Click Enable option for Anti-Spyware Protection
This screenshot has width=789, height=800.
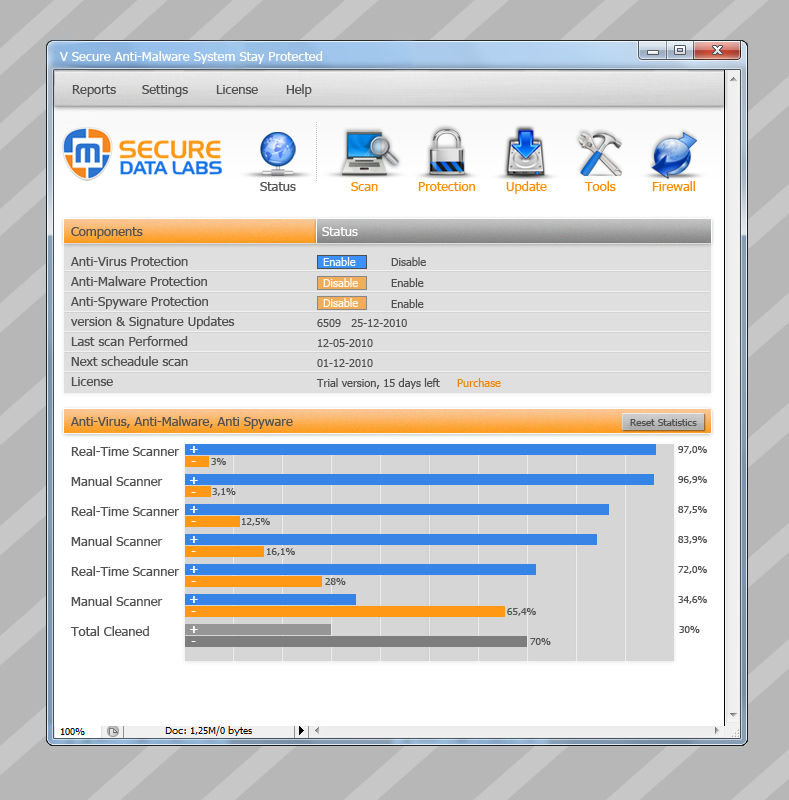[x=407, y=304]
